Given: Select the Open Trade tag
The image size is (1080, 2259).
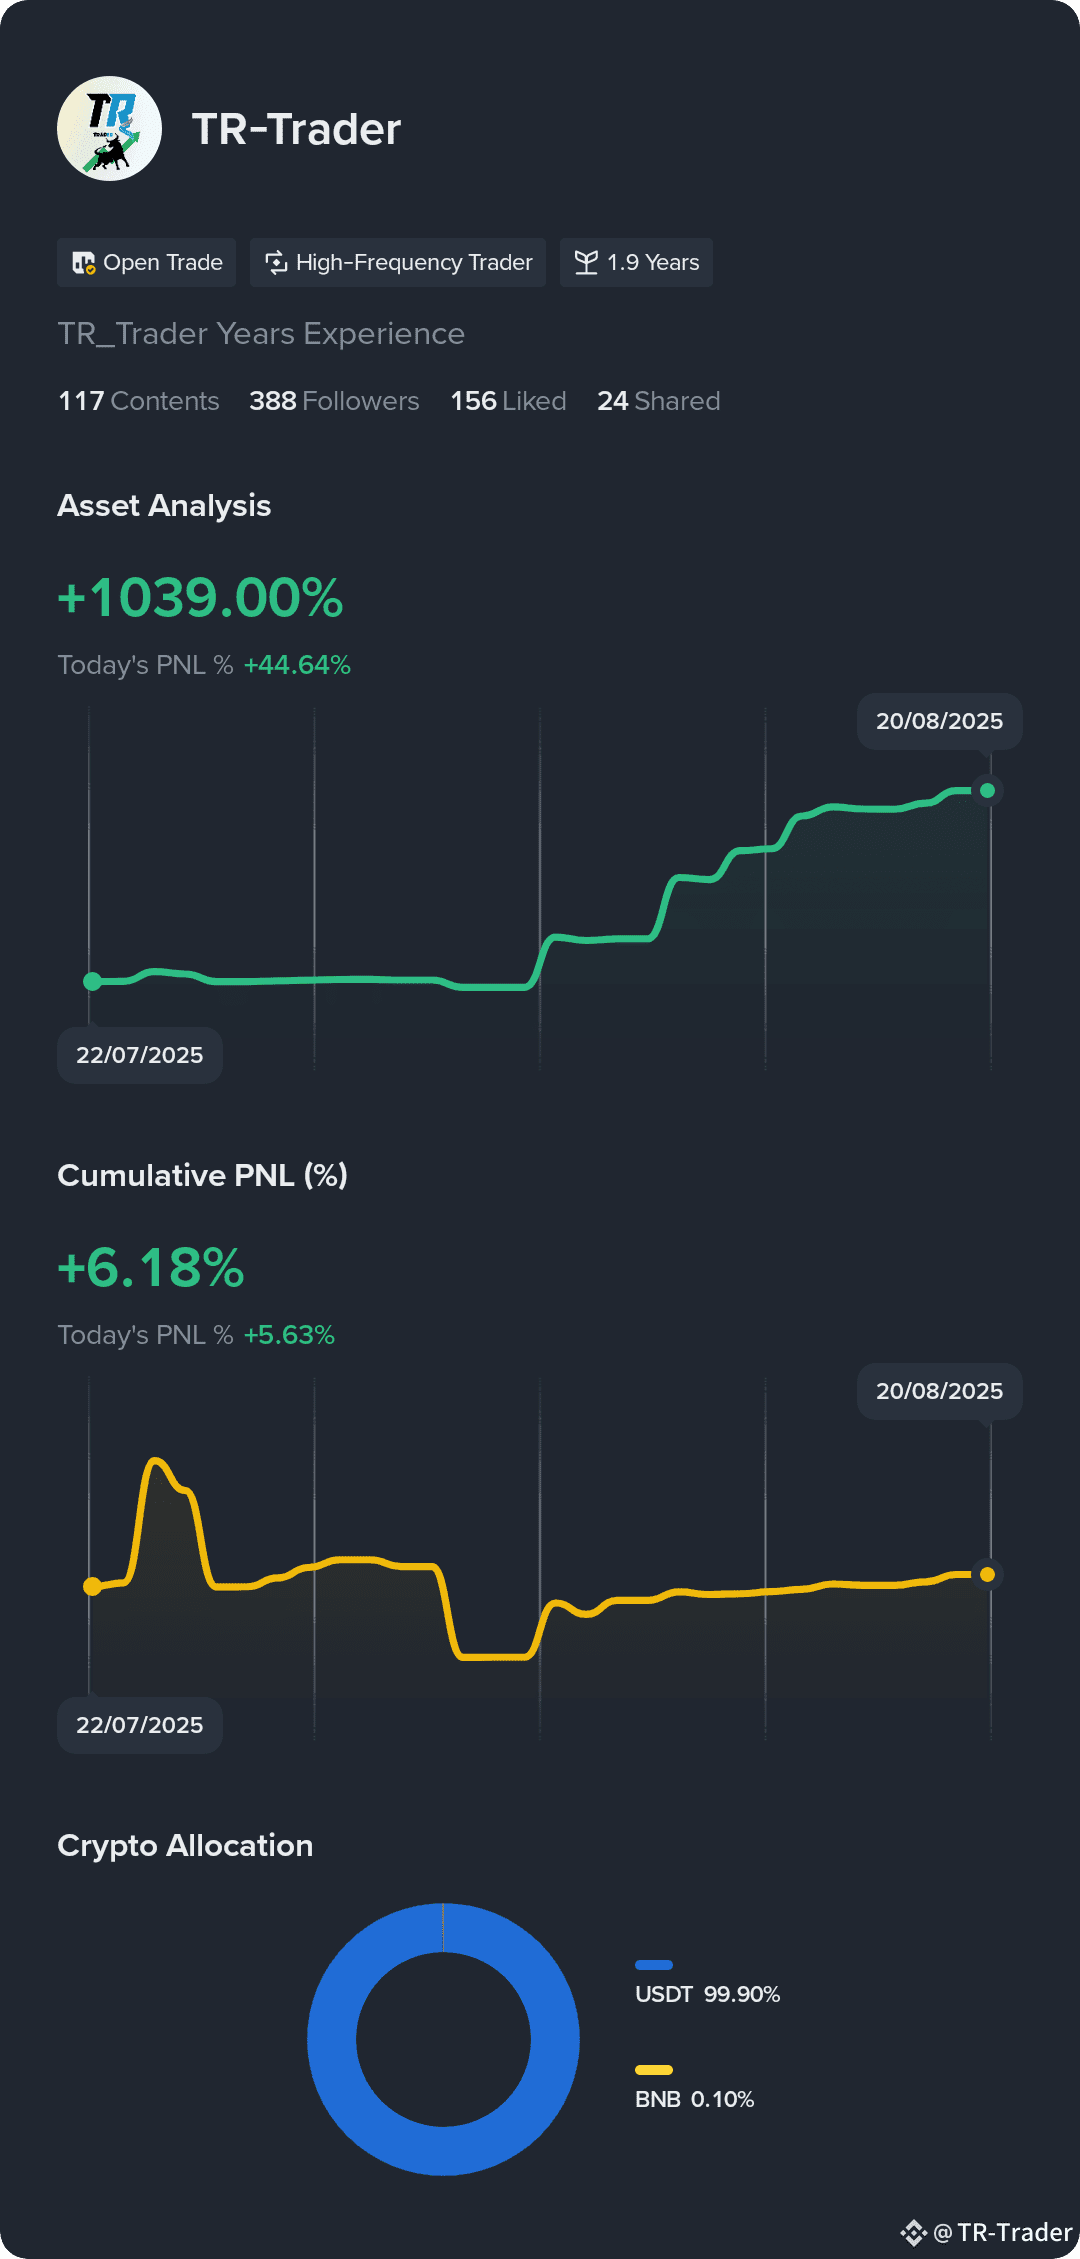Looking at the screenshot, I should pos(146,262).
